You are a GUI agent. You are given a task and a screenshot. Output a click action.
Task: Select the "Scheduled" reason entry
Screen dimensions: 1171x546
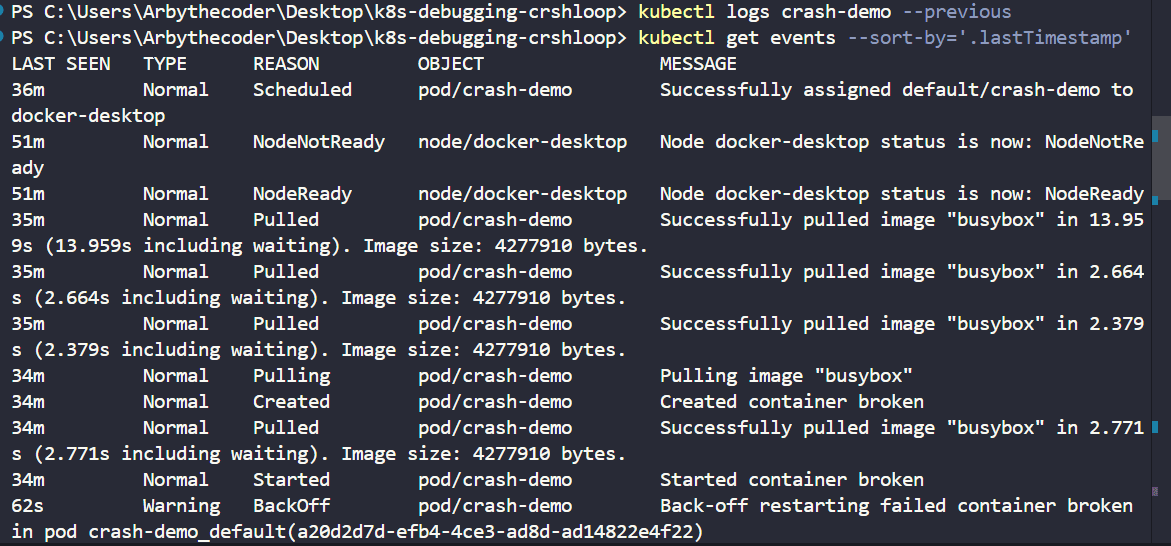[302, 90]
